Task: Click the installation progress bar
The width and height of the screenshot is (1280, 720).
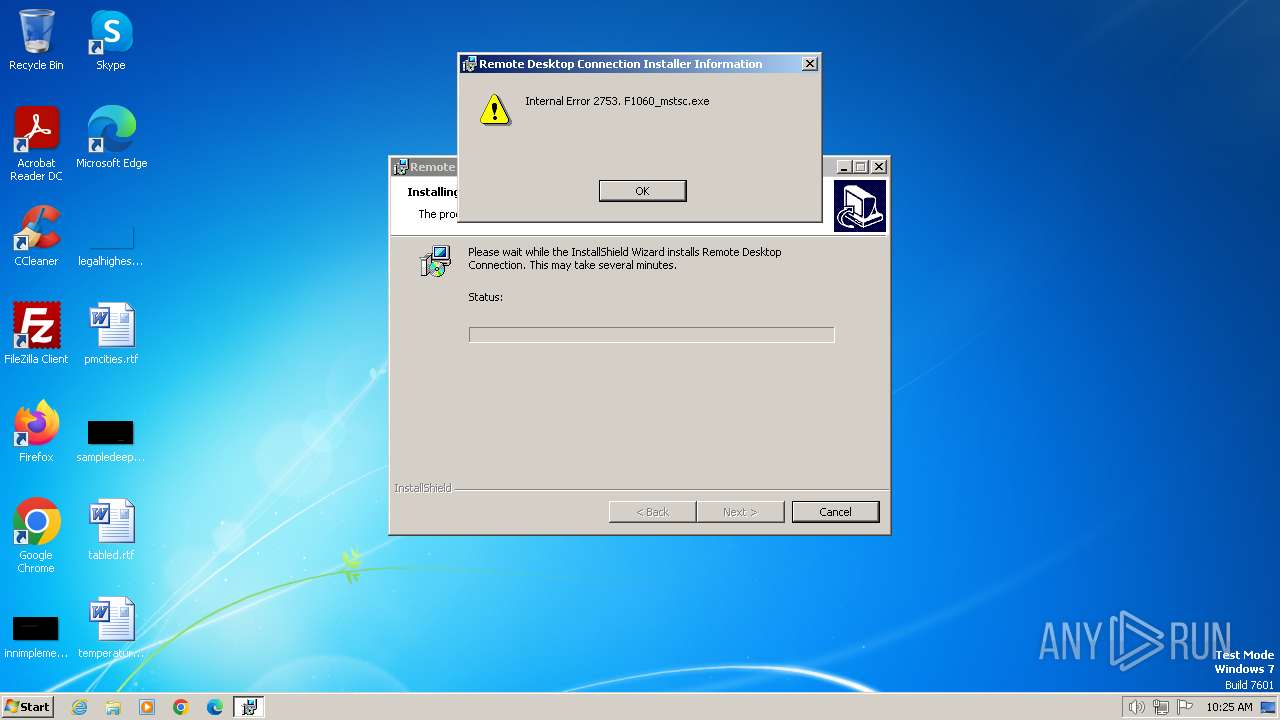Action: [651, 335]
